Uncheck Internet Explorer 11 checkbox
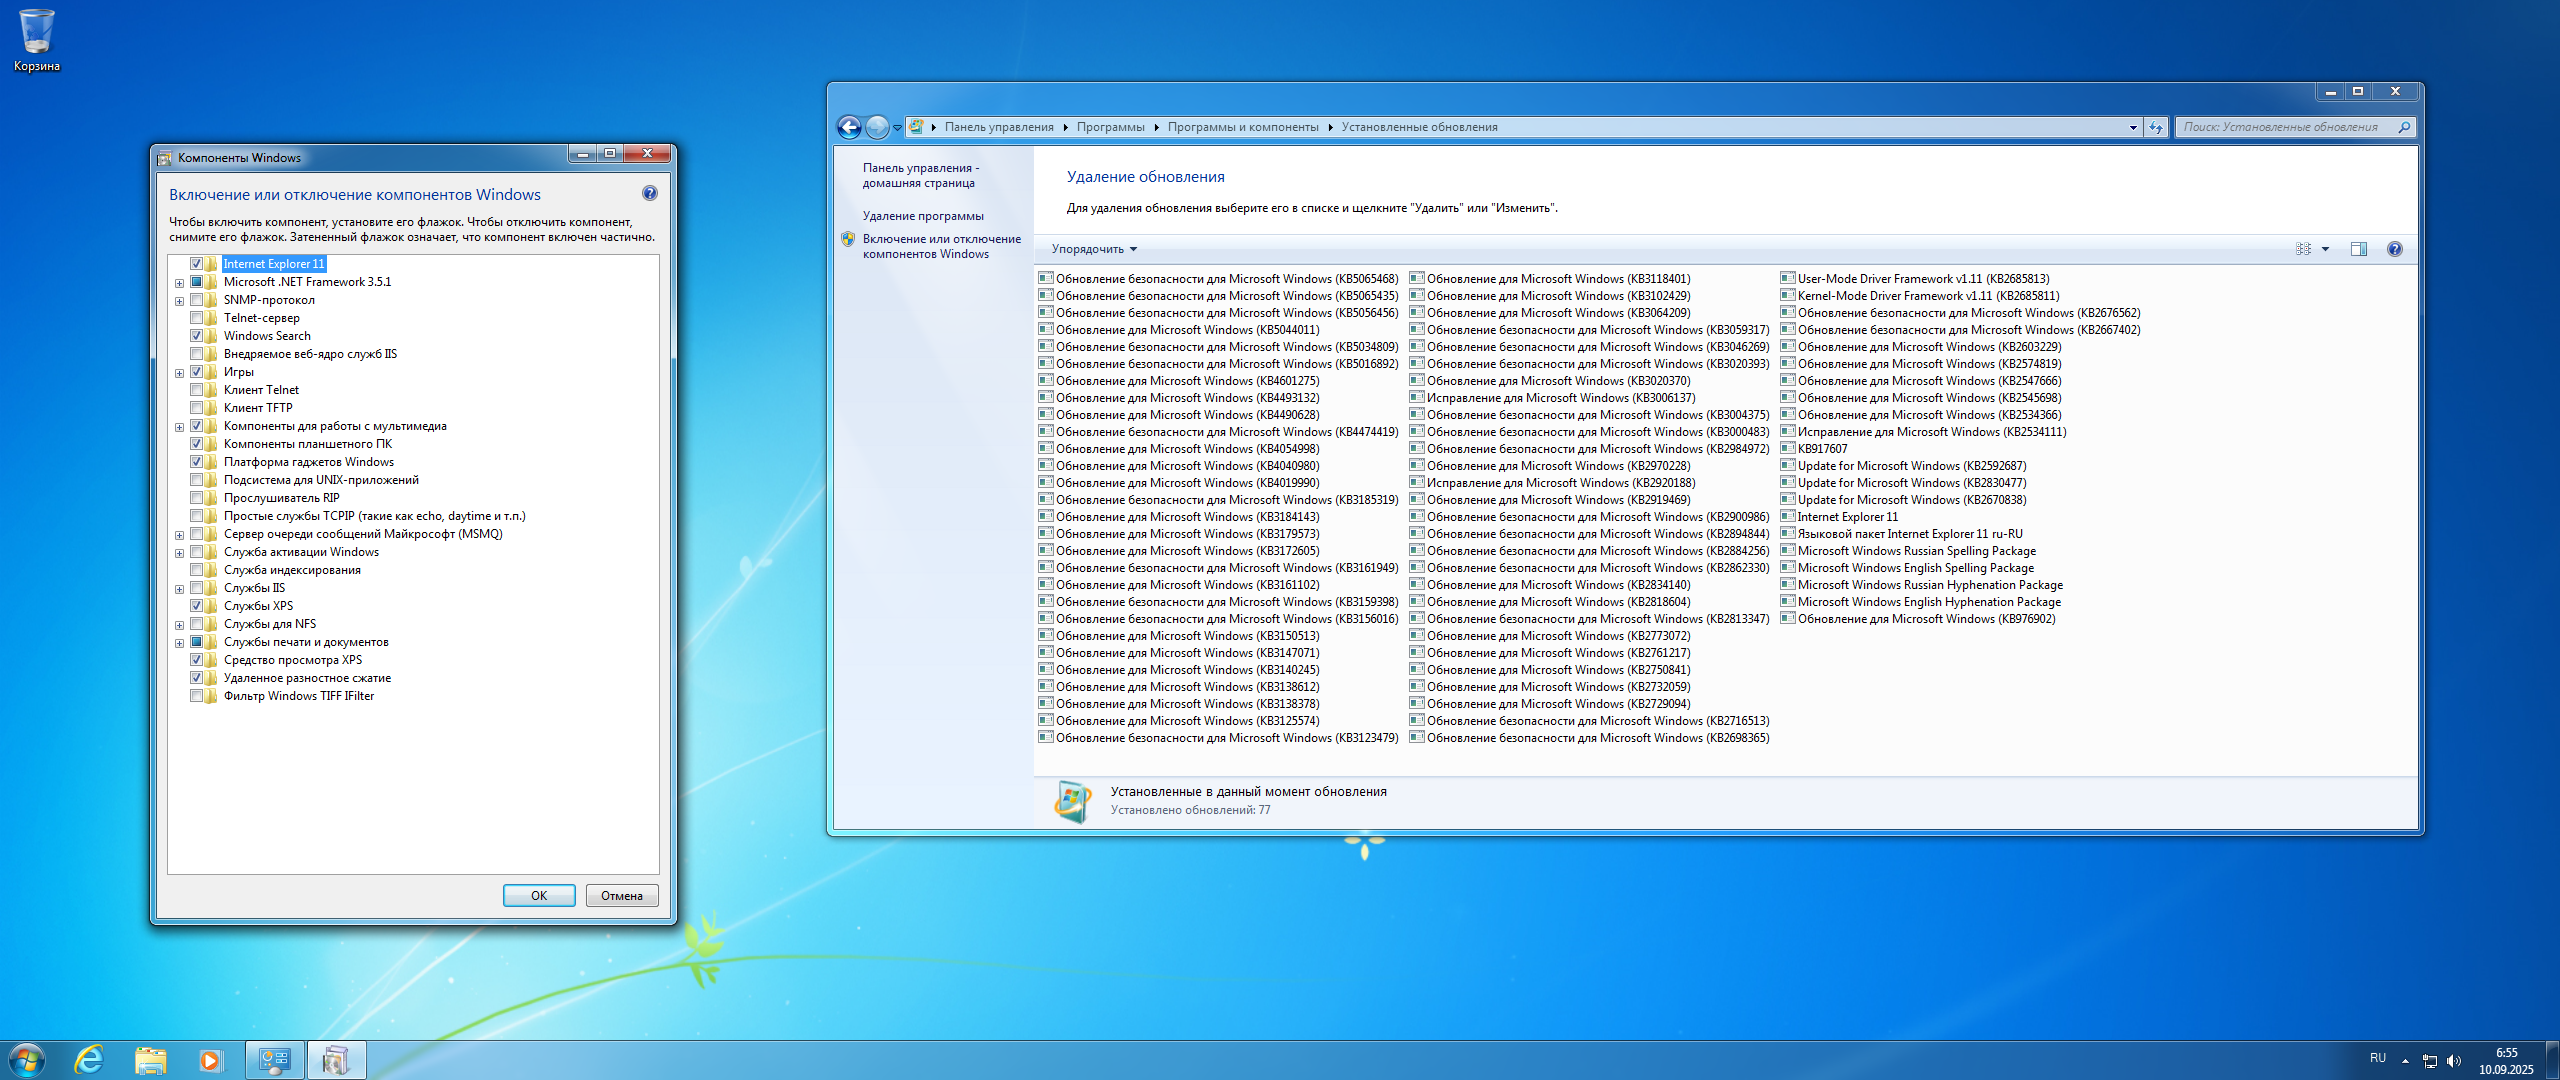2560x1080 pixels. (x=196, y=264)
